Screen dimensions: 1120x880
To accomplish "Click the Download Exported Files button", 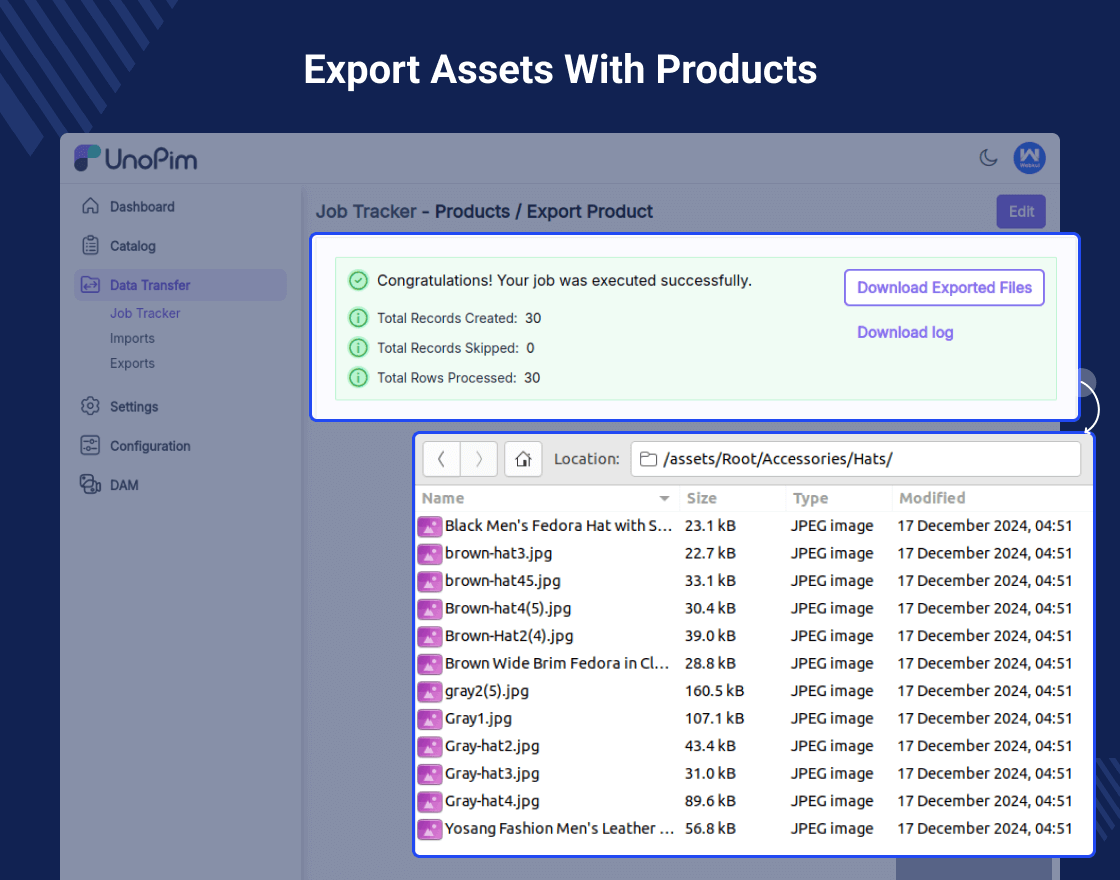I will coord(943,287).
